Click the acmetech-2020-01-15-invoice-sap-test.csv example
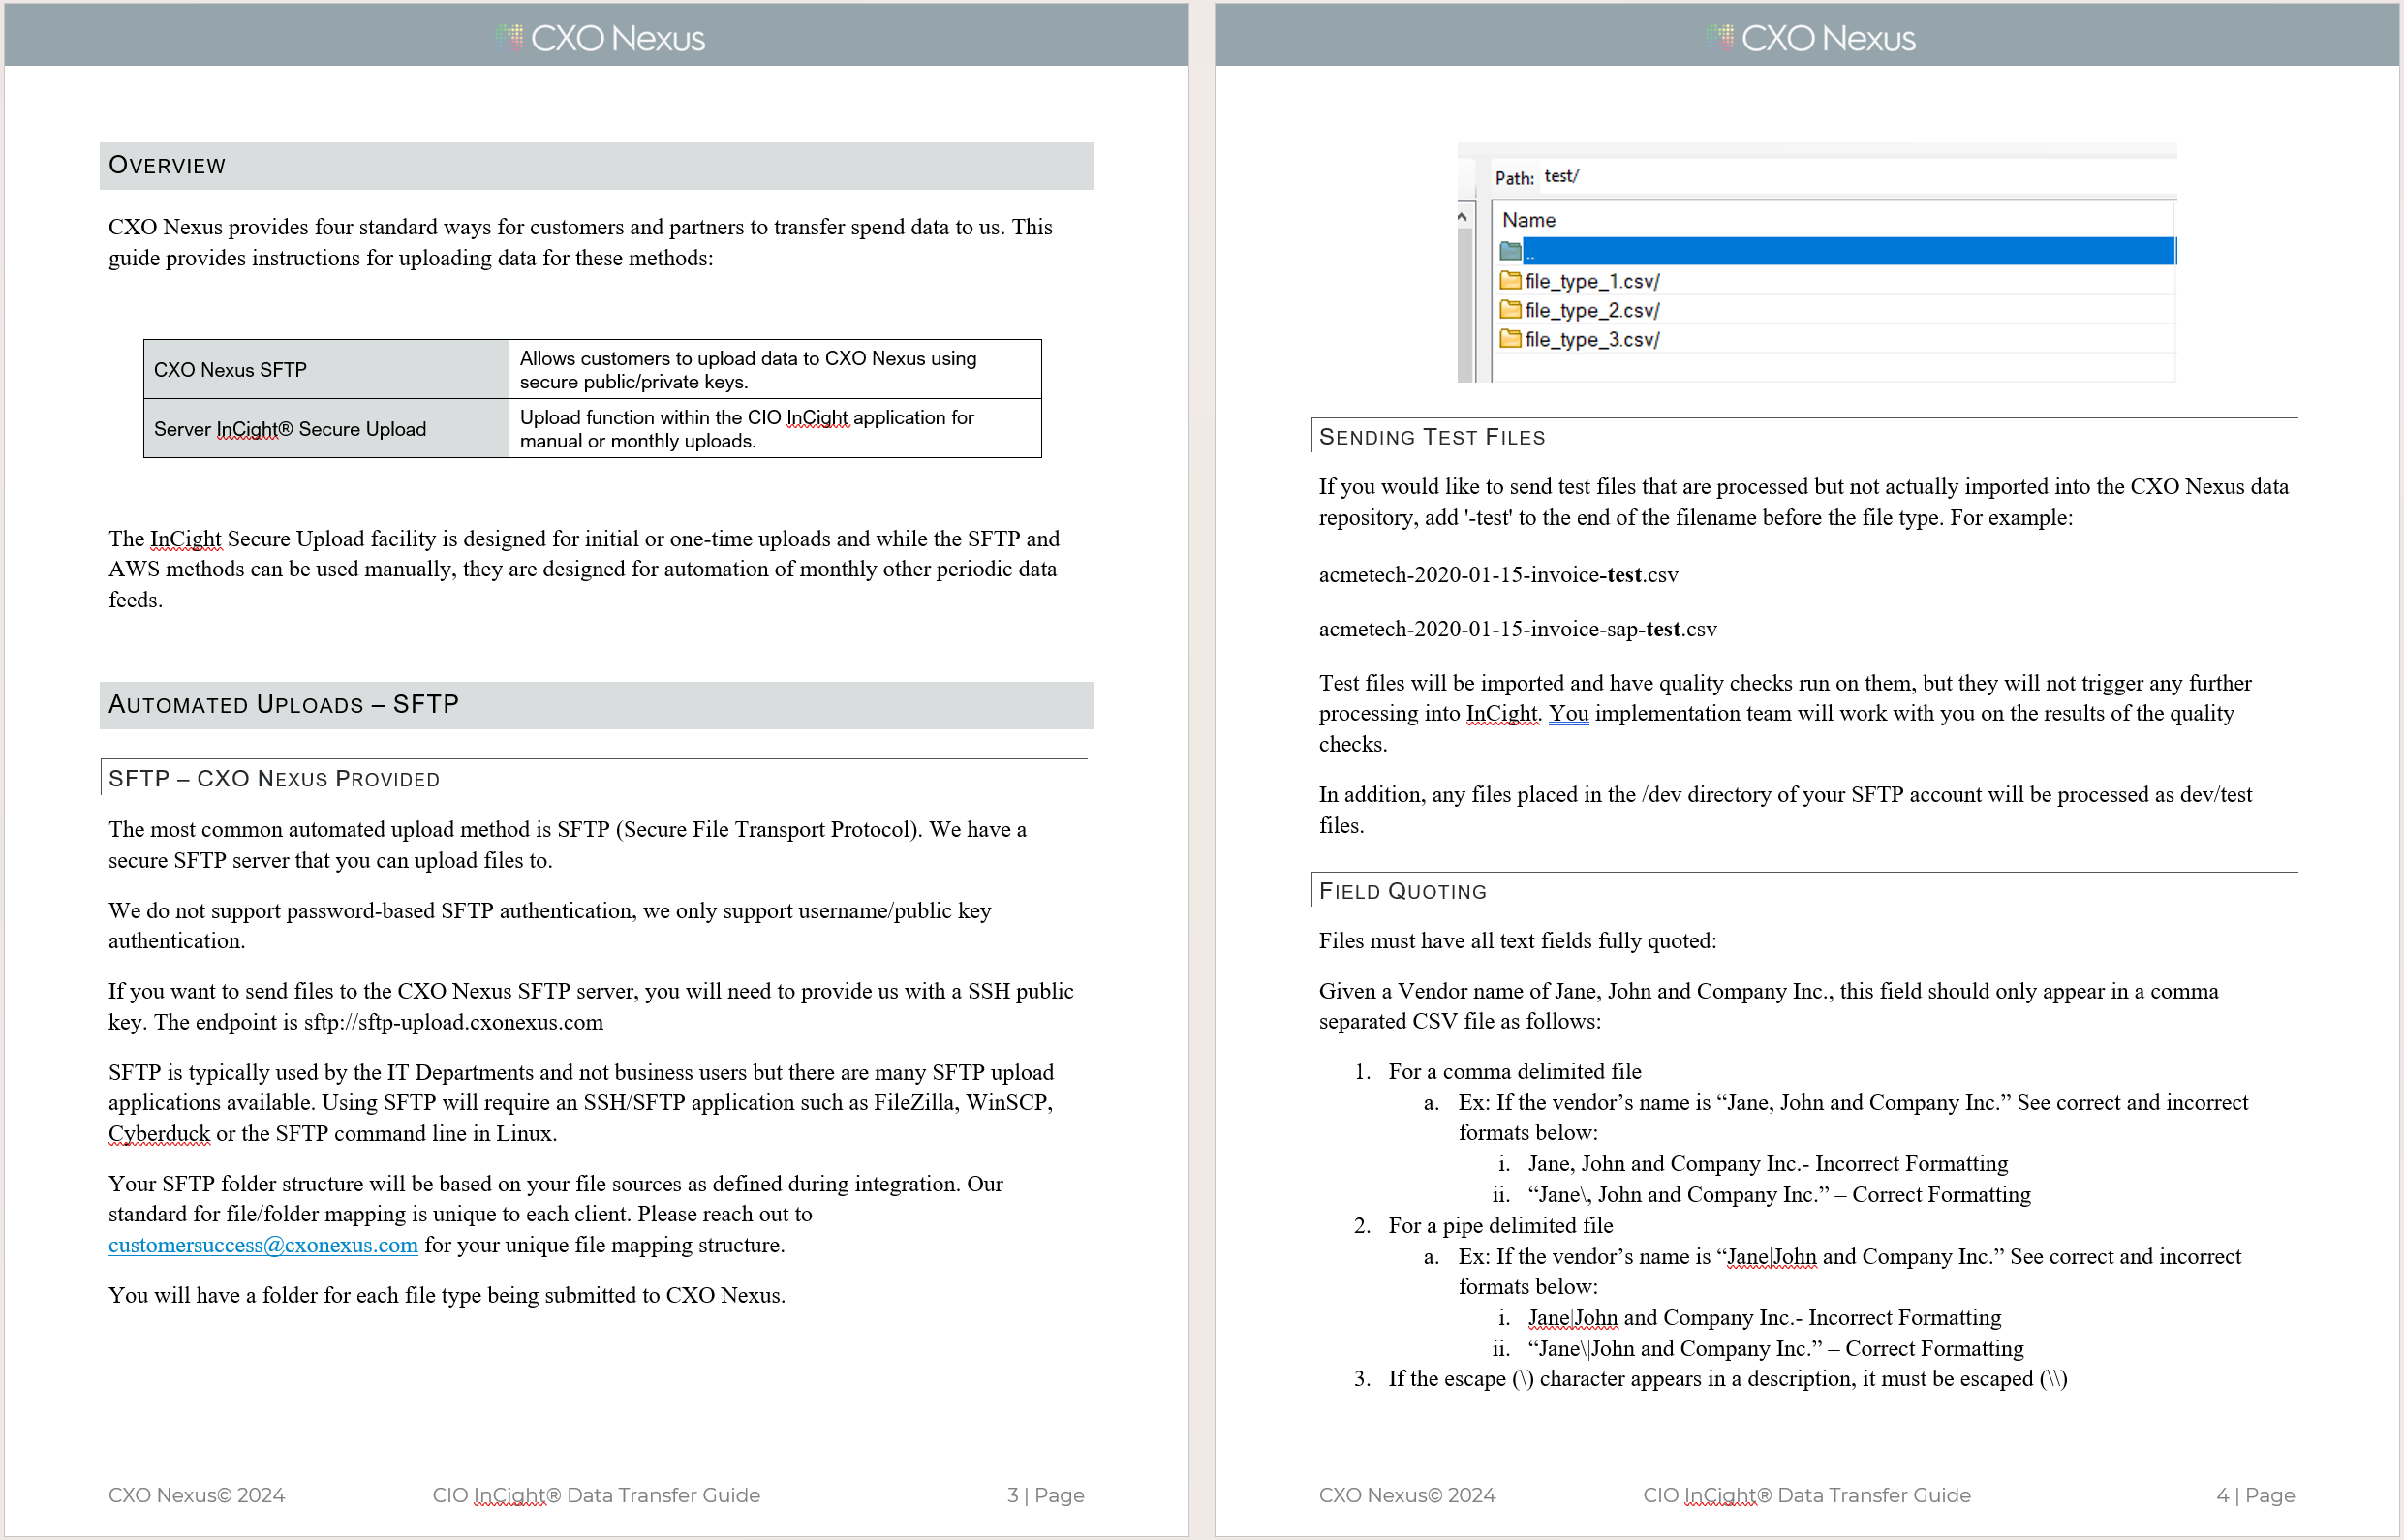2404x1540 pixels. coord(1518,629)
